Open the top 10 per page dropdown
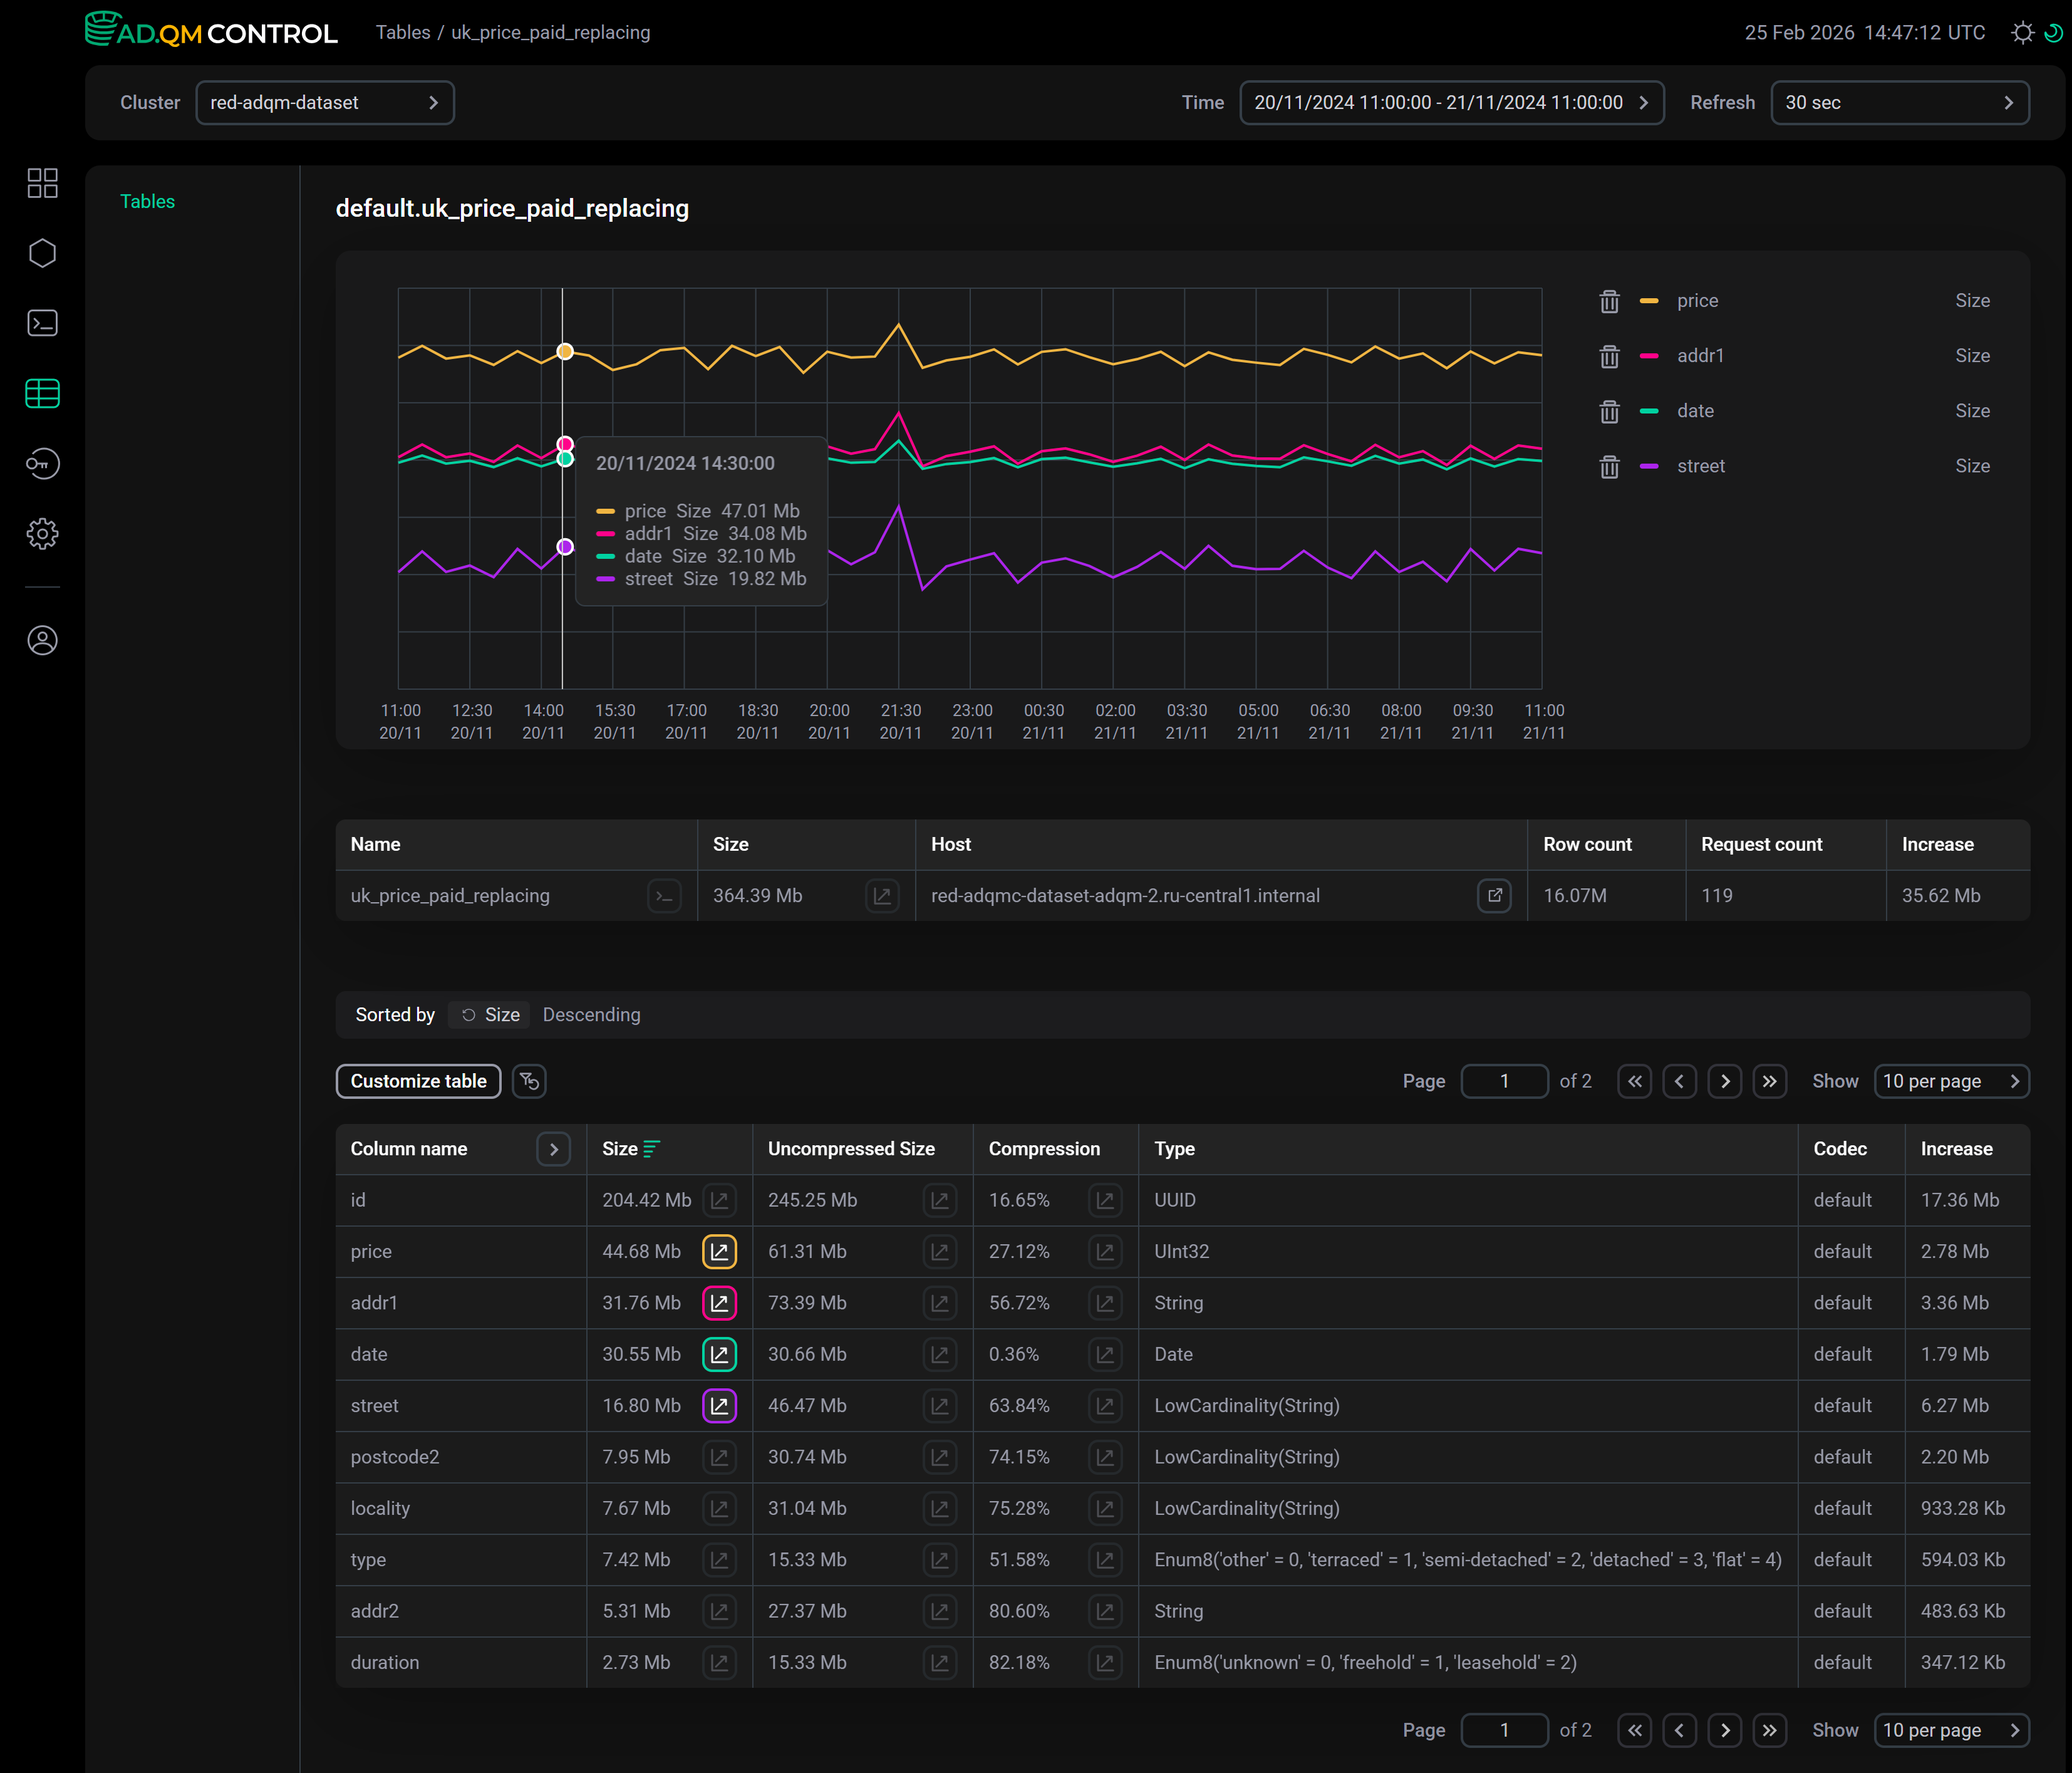This screenshot has width=2072, height=1773. point(1951,1081)
